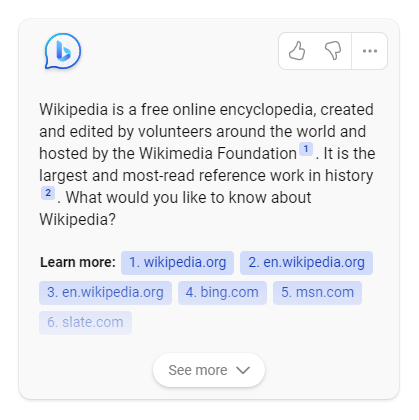The height and width of the screenshot is (420, 419).
Task: Click the Bing chat logo icon
Action: tap(63, 51)
